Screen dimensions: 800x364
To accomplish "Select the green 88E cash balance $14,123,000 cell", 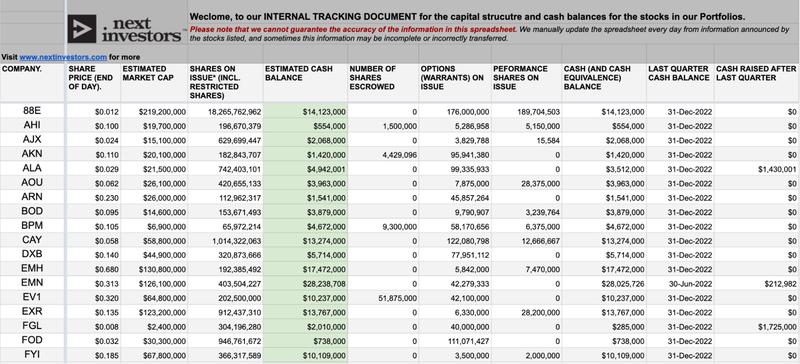I will coord(306,111).
